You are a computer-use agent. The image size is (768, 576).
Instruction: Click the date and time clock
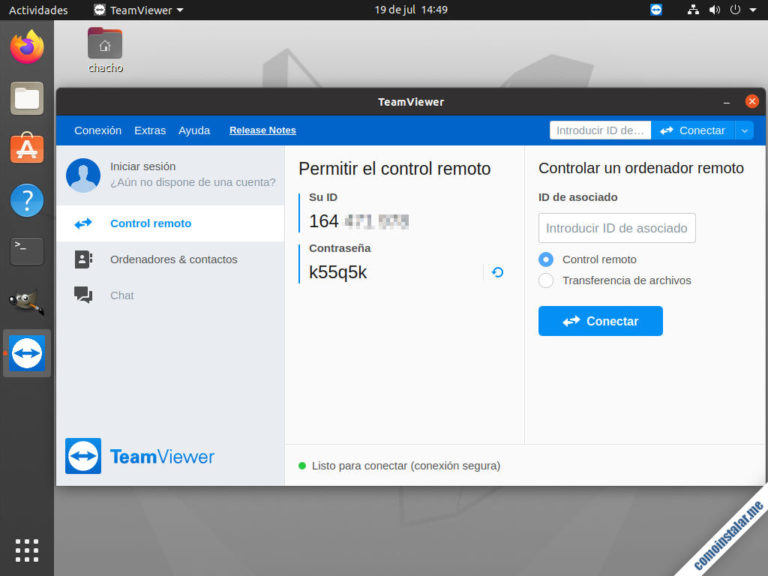(x=410, y=10)
